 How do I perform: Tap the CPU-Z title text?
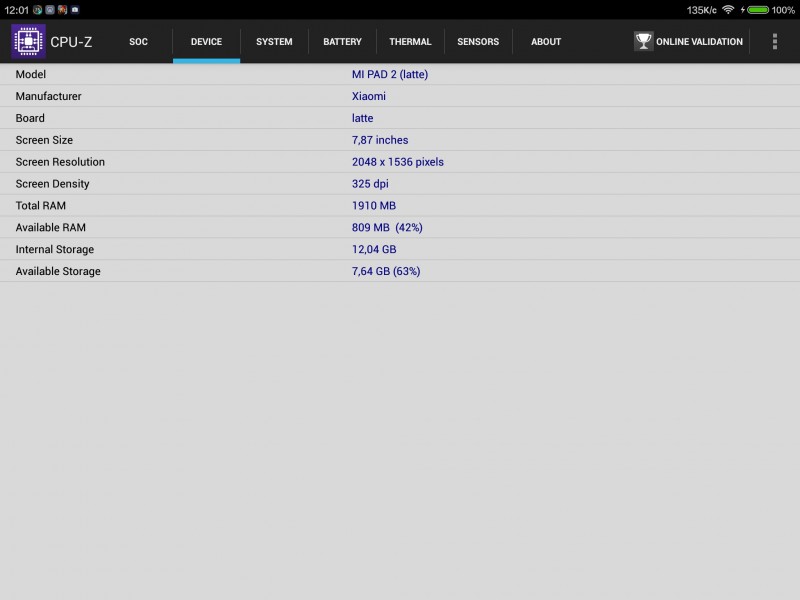coord(71,42)
